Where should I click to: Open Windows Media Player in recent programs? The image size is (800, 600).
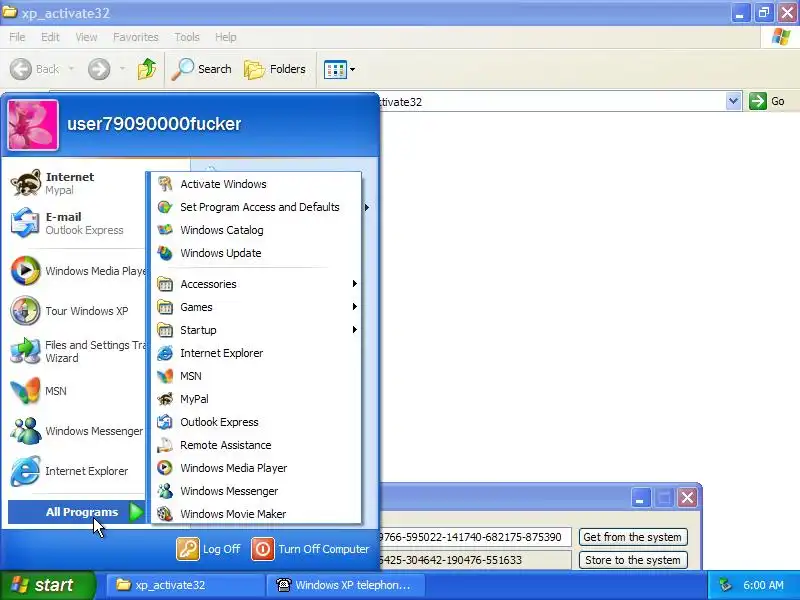pyautogui.click(x=77, y=270)
